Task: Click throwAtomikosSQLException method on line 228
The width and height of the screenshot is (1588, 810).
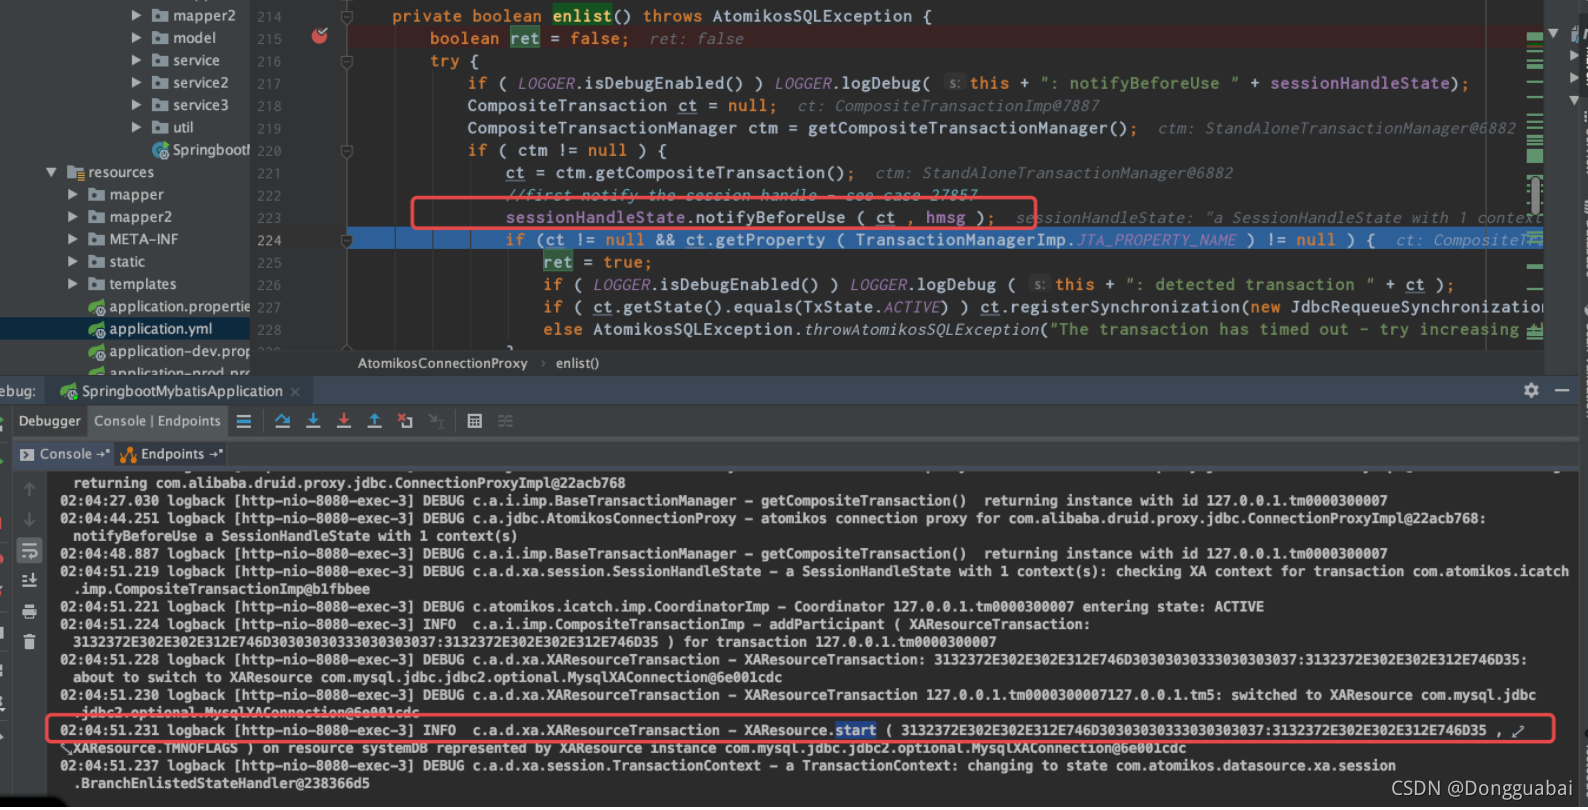Action: pyautogui.click(x=921, y=330)
